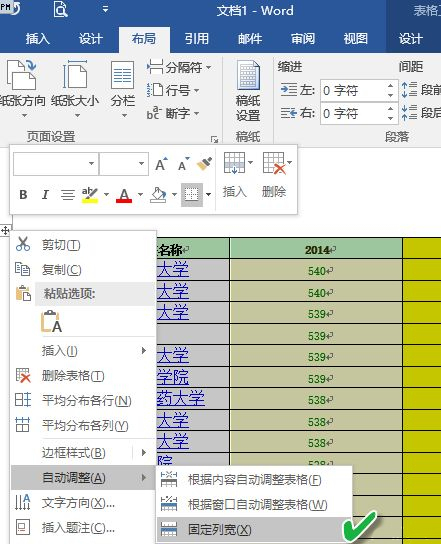This screenshot has height=544, width=441.
Task: Select Format Painter brush icon
Action: click(204, 163)
